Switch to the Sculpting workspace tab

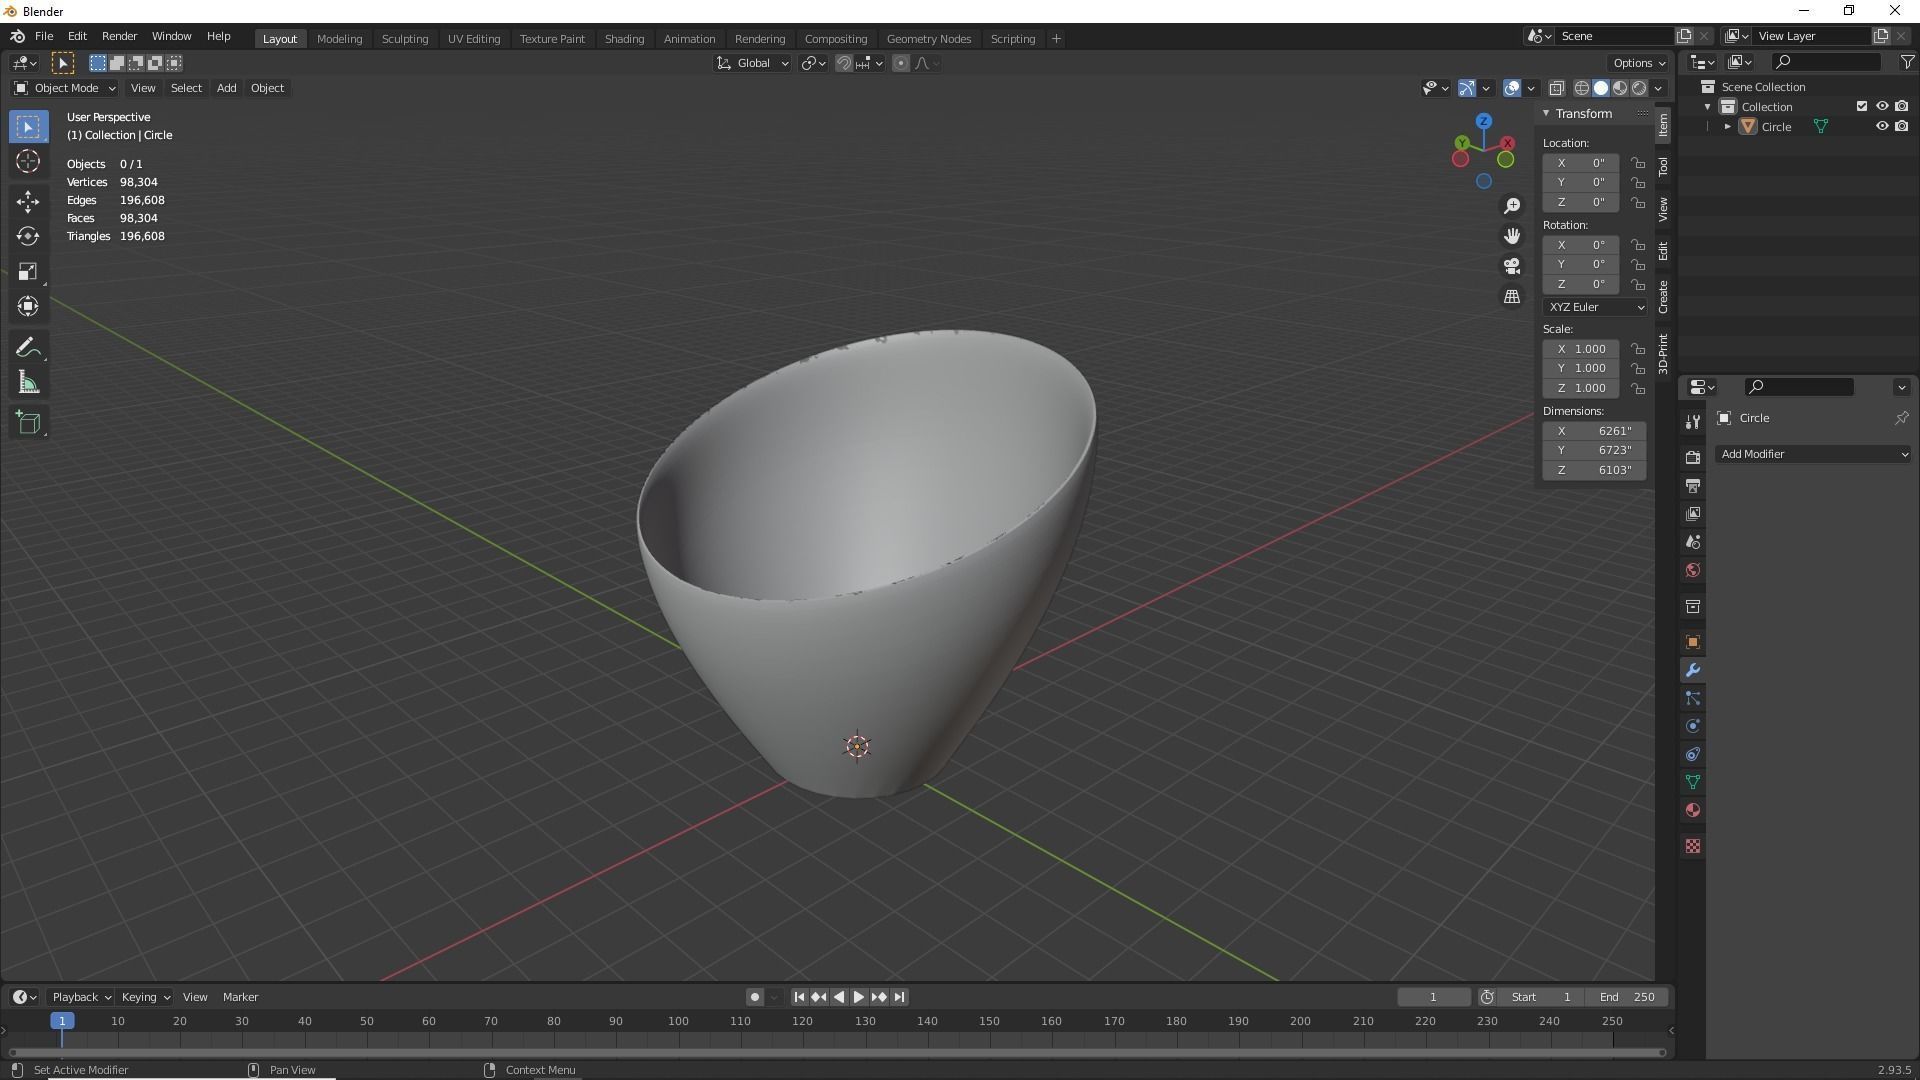point(405,39)
